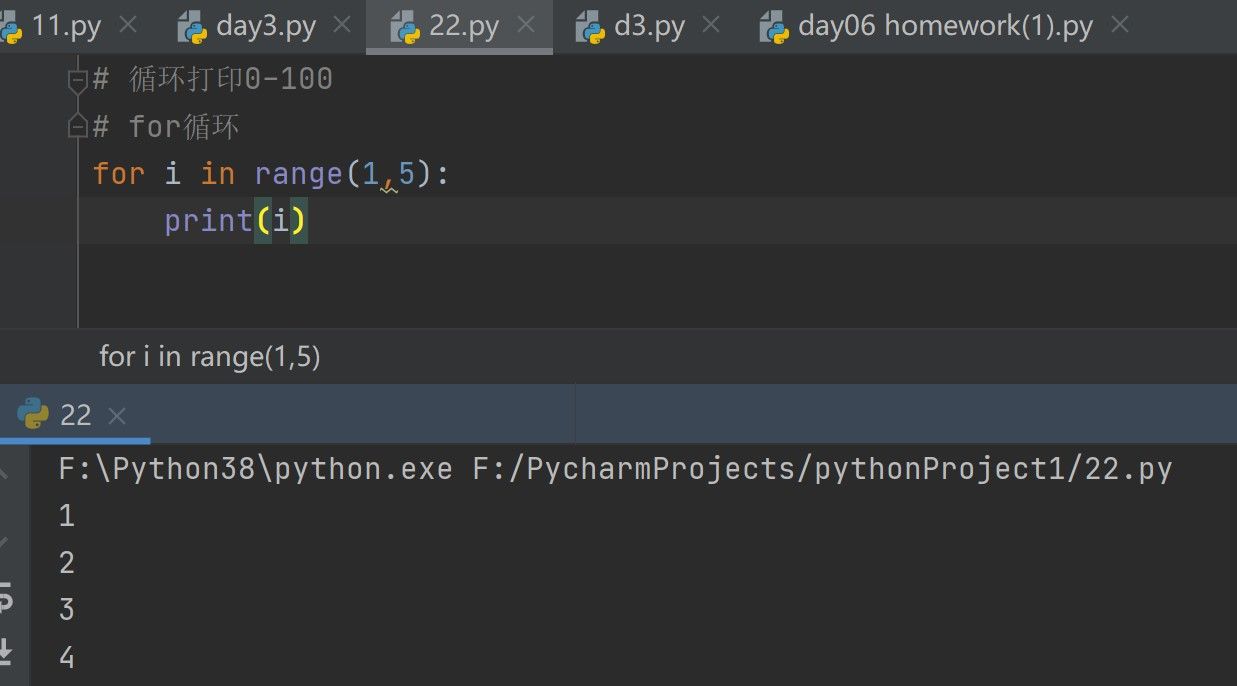Click the Python icon on day3.py tab
The image size is (1237, 686).
pyautogui.click(x=192, y=27)
